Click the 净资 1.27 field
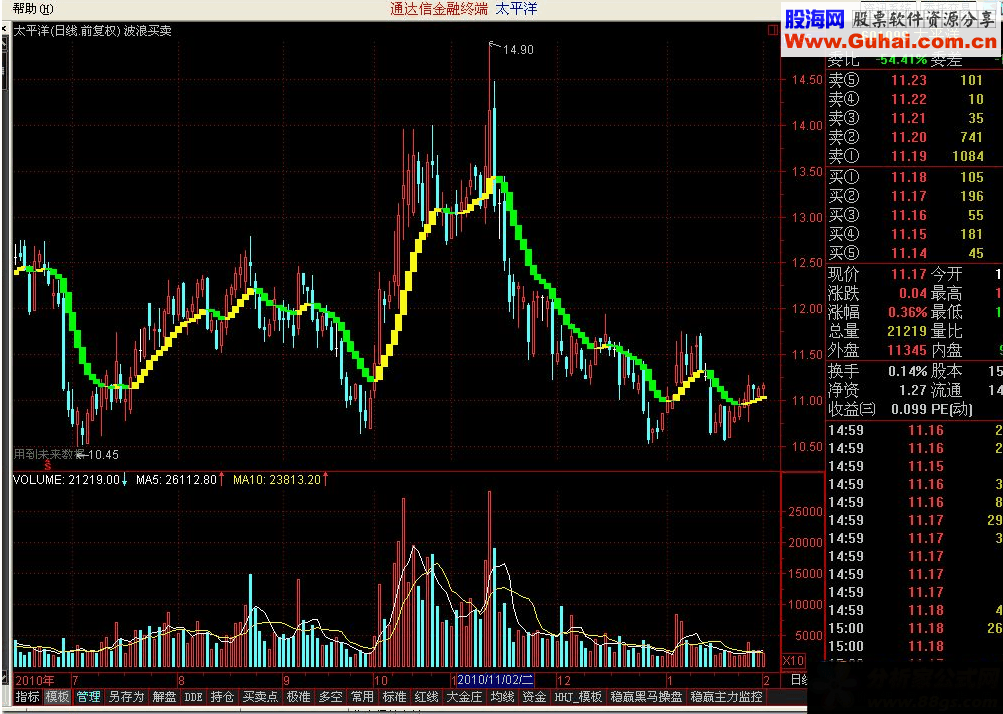Image resolution: width=1003 pixels, height=714 pixels. click(x=877, y=390)
